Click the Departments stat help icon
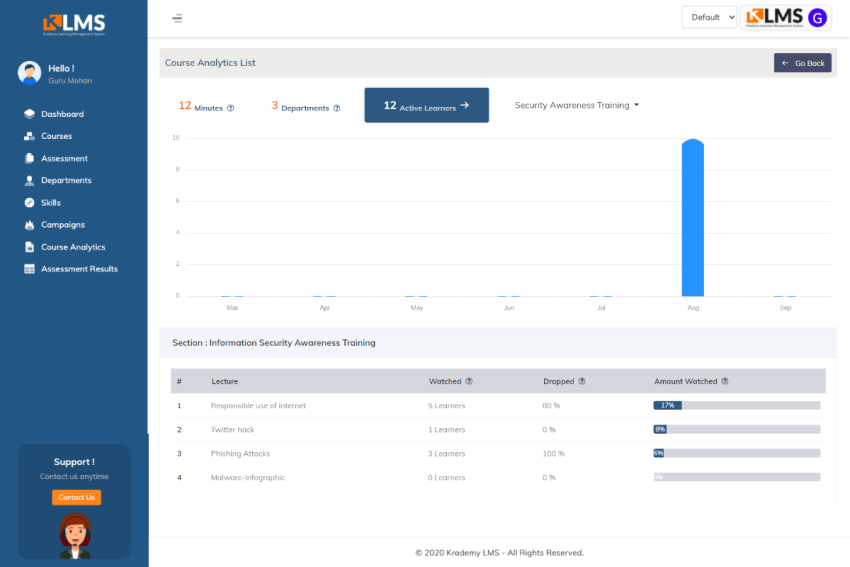850x567 pixels. tap(337, 108)
